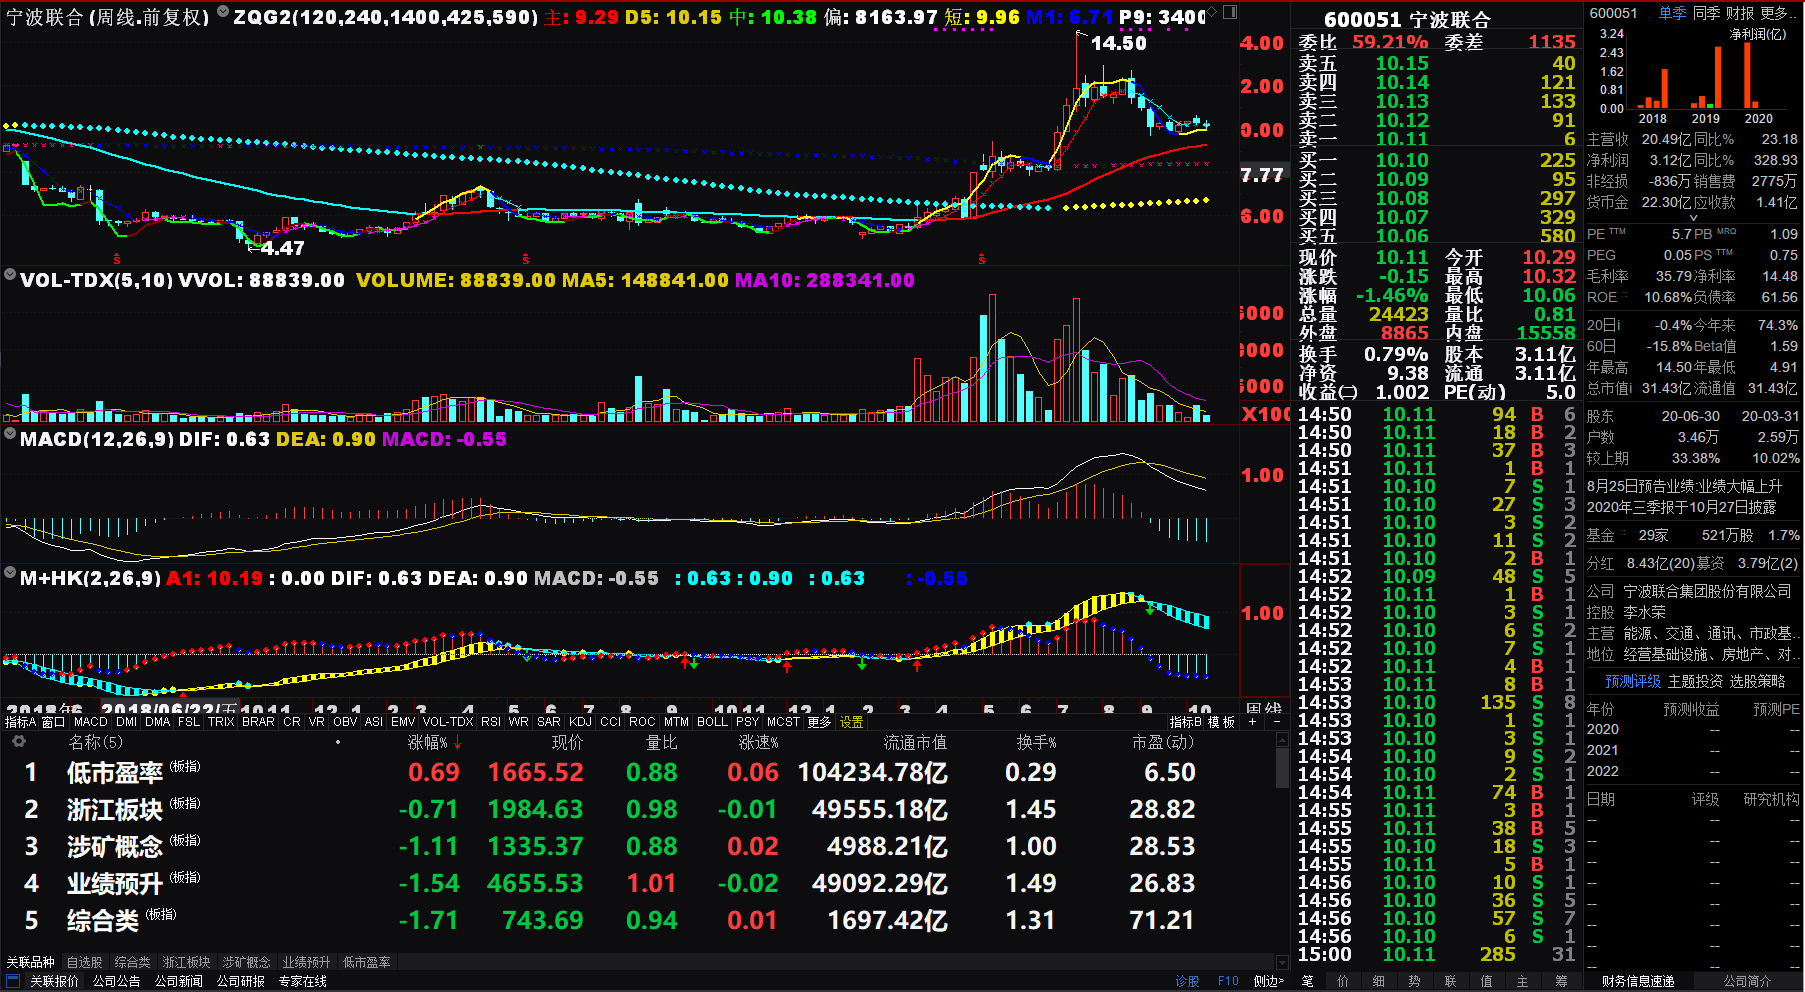Viewport: 1805px width, 992px height.
Task: Open the 低市盈率 bottom tab
Action: click(366, 962)
